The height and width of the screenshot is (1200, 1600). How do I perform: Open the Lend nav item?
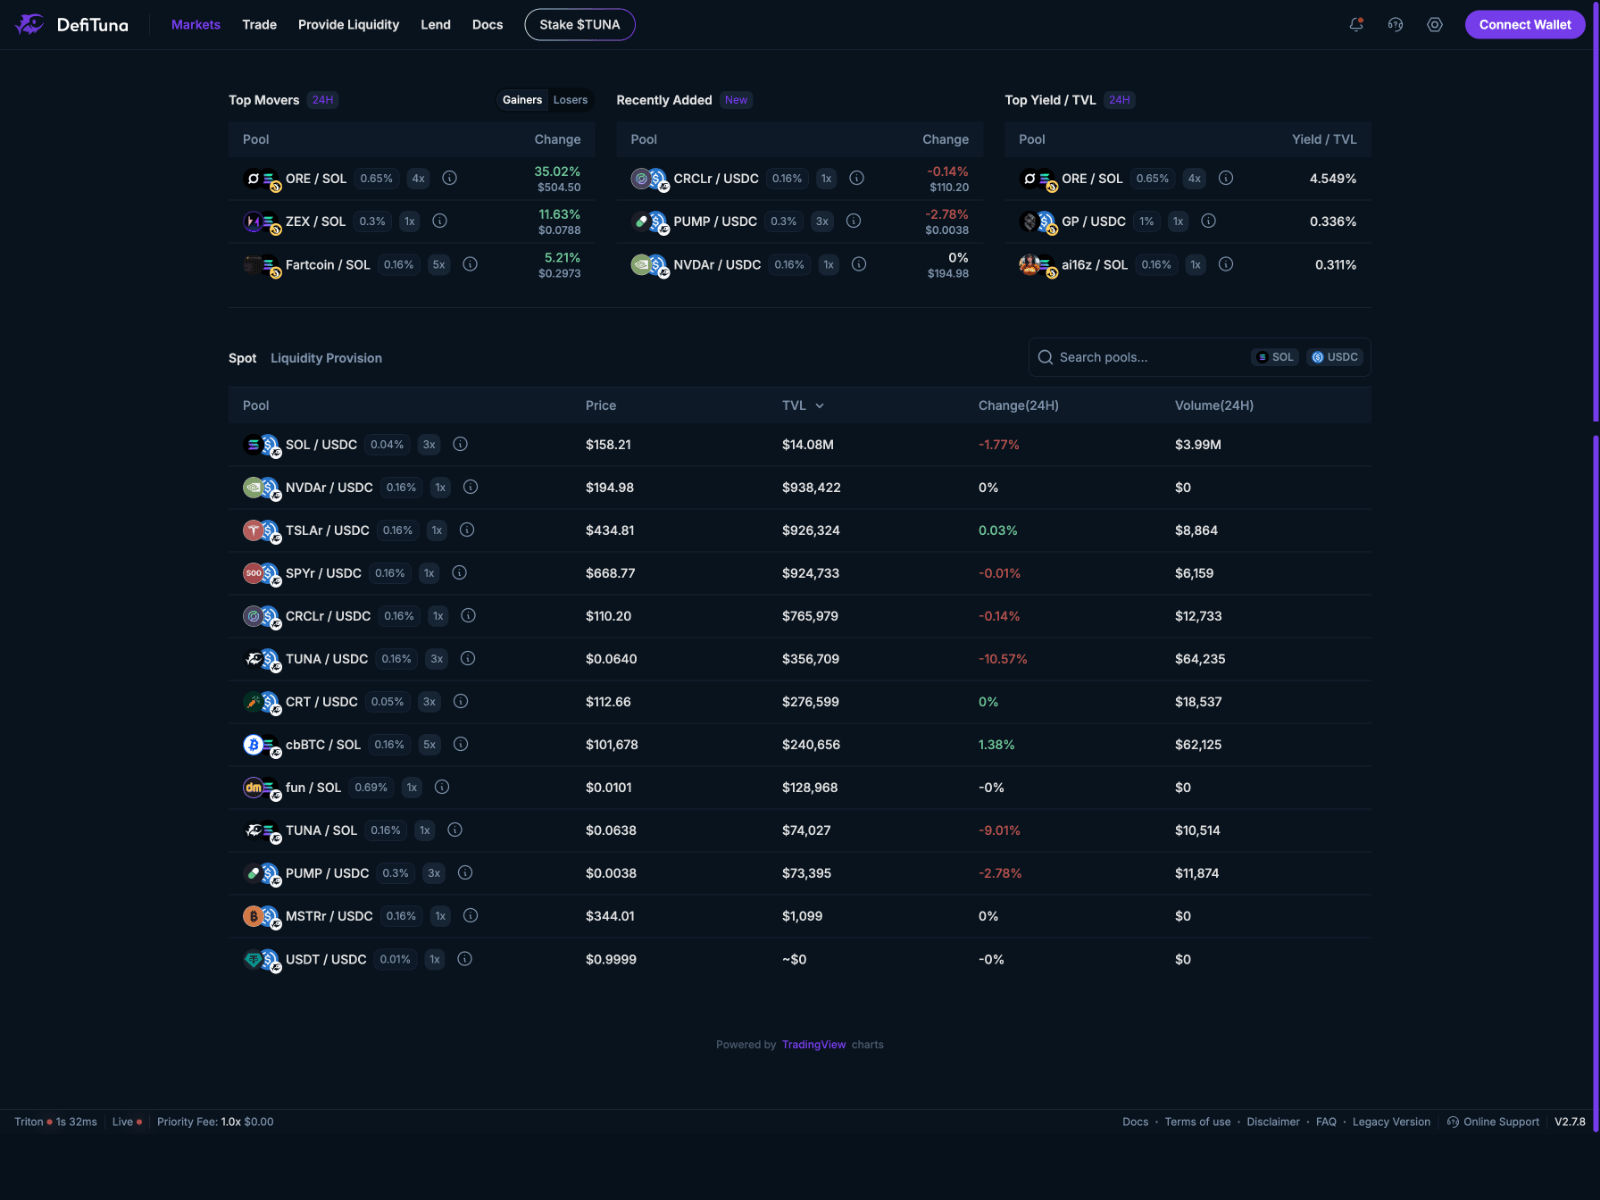pyautogui.click(x=435, y=25)
